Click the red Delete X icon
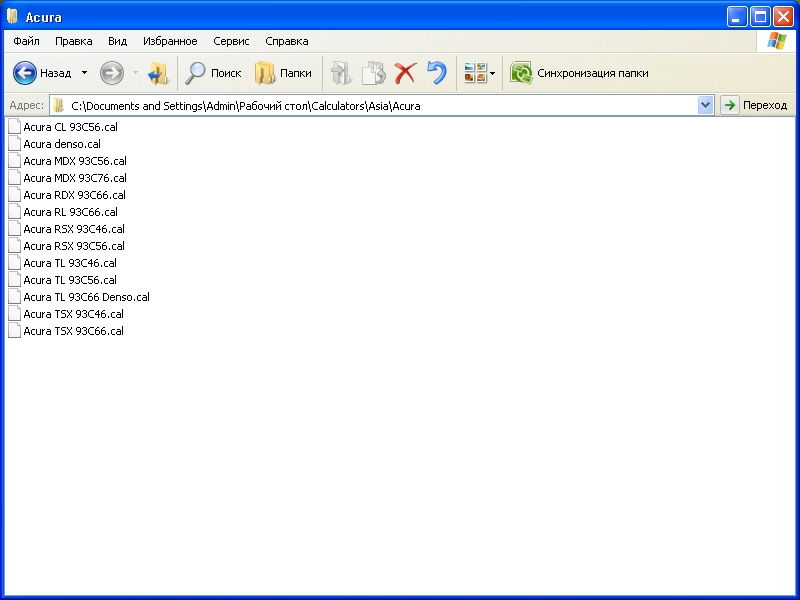 tap(406, 73)
